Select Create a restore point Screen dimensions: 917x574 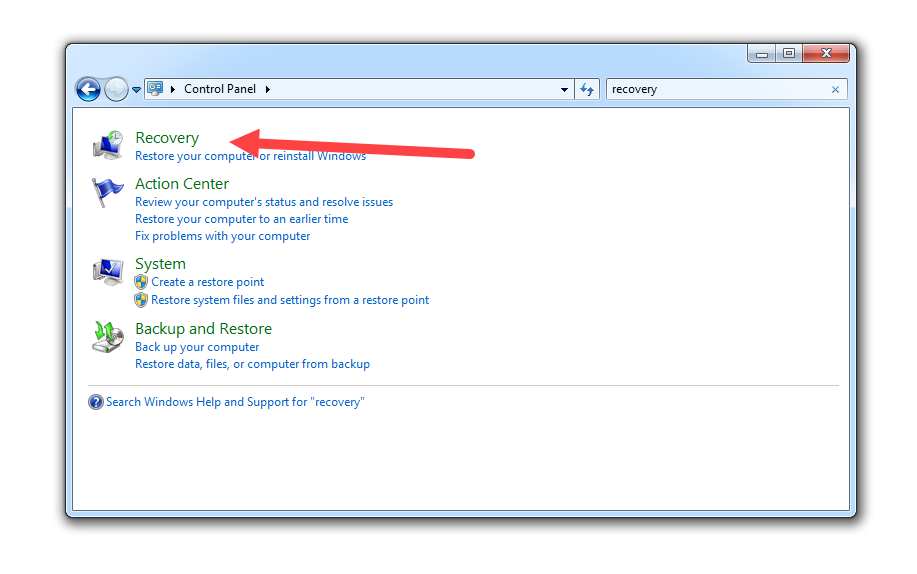tap(208, 282)
